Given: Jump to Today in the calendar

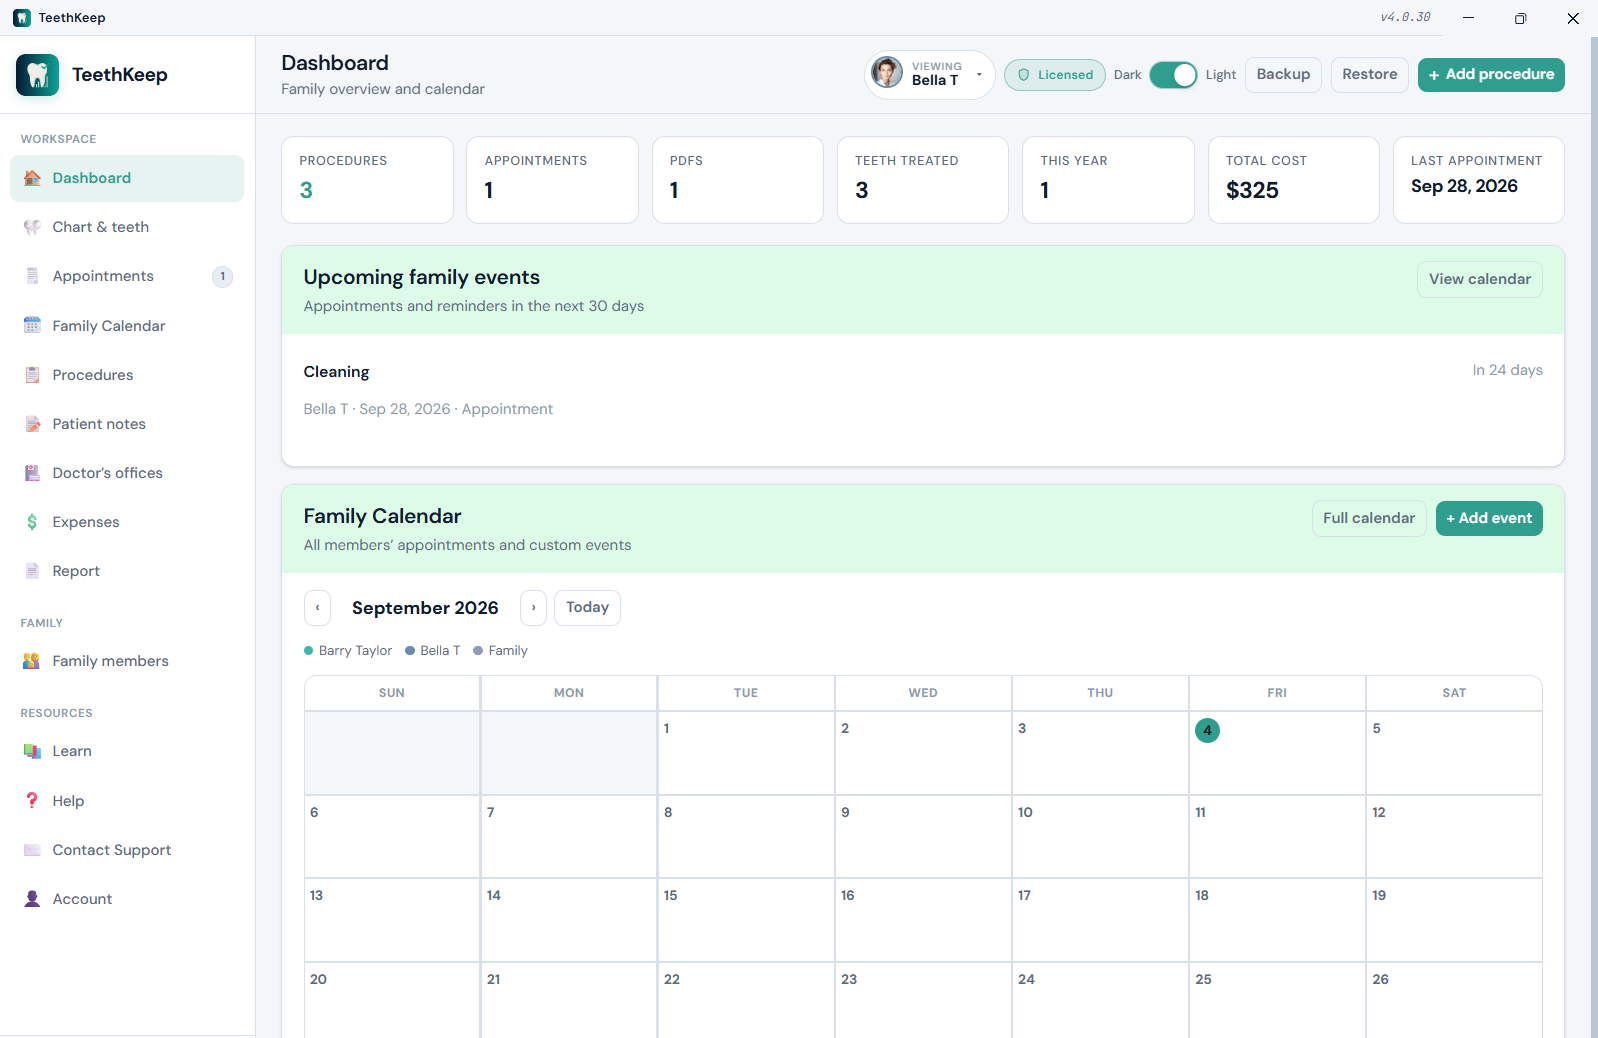Looking at the screenshot, I should click(587, 608).
